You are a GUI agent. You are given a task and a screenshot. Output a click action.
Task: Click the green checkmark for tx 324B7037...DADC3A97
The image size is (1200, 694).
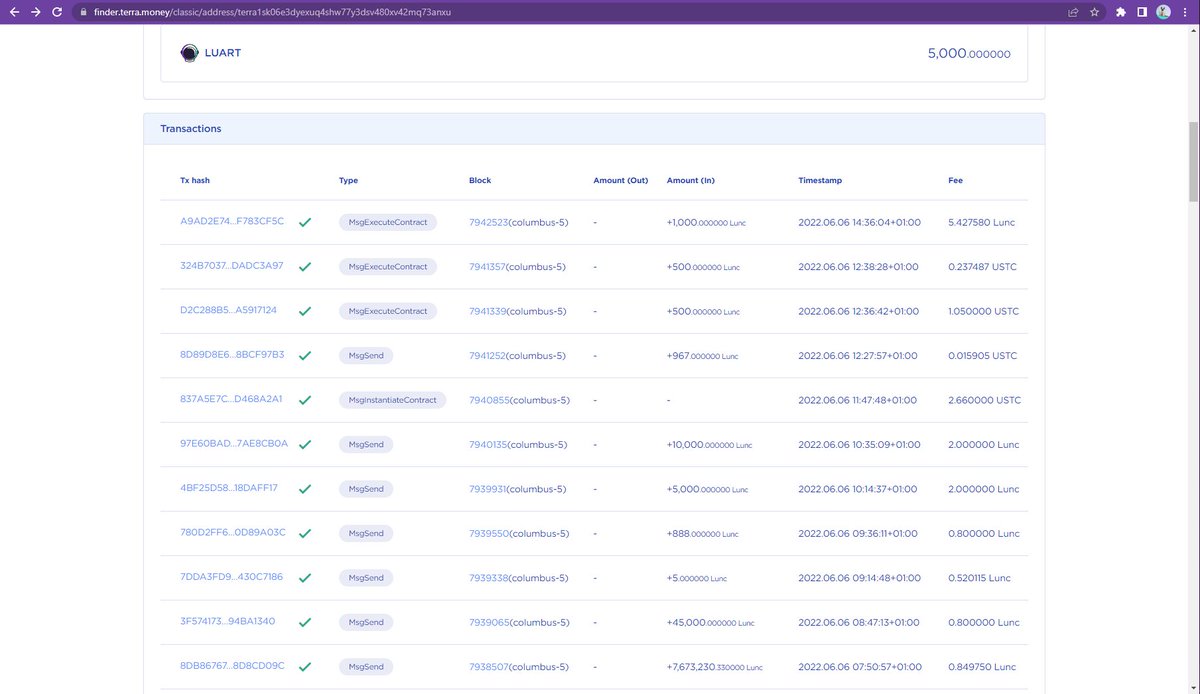(x=305, y=267)
